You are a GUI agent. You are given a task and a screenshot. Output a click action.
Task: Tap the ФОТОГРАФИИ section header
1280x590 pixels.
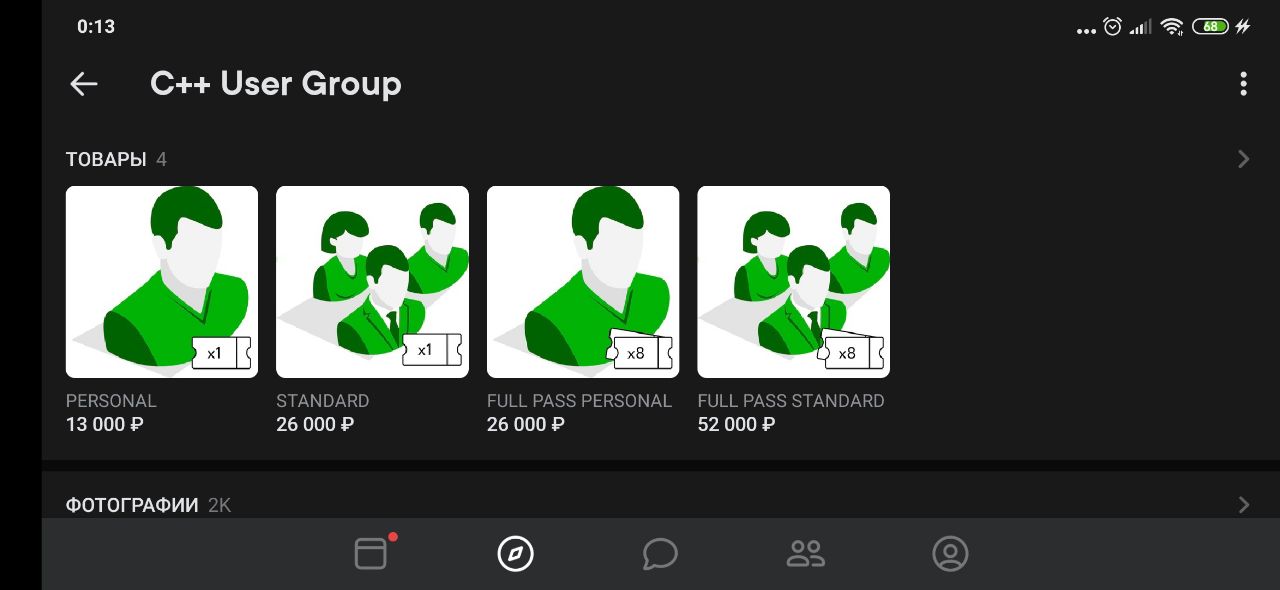pyautogui.click(x=132, y=505)
